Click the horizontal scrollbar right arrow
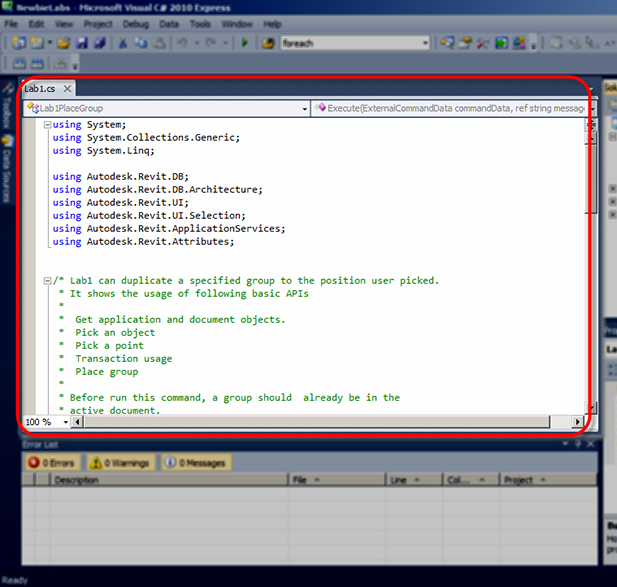The image size is (617, 587). [577, 422]
